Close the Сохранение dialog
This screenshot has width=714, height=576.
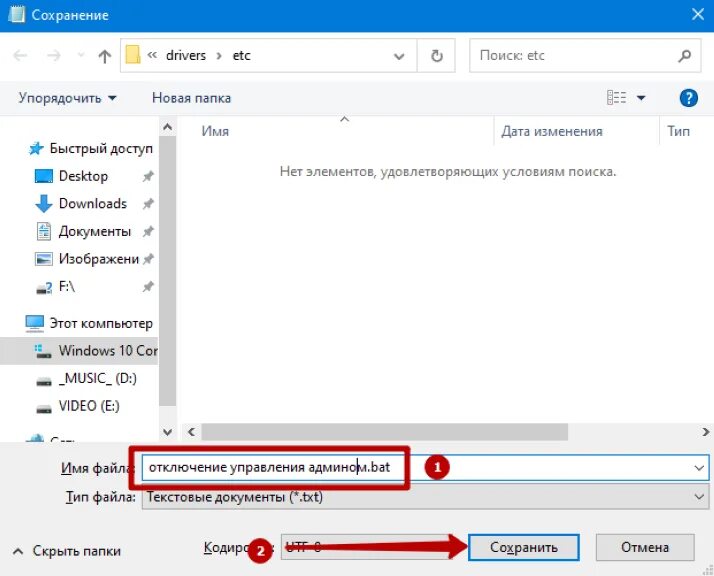698,15
